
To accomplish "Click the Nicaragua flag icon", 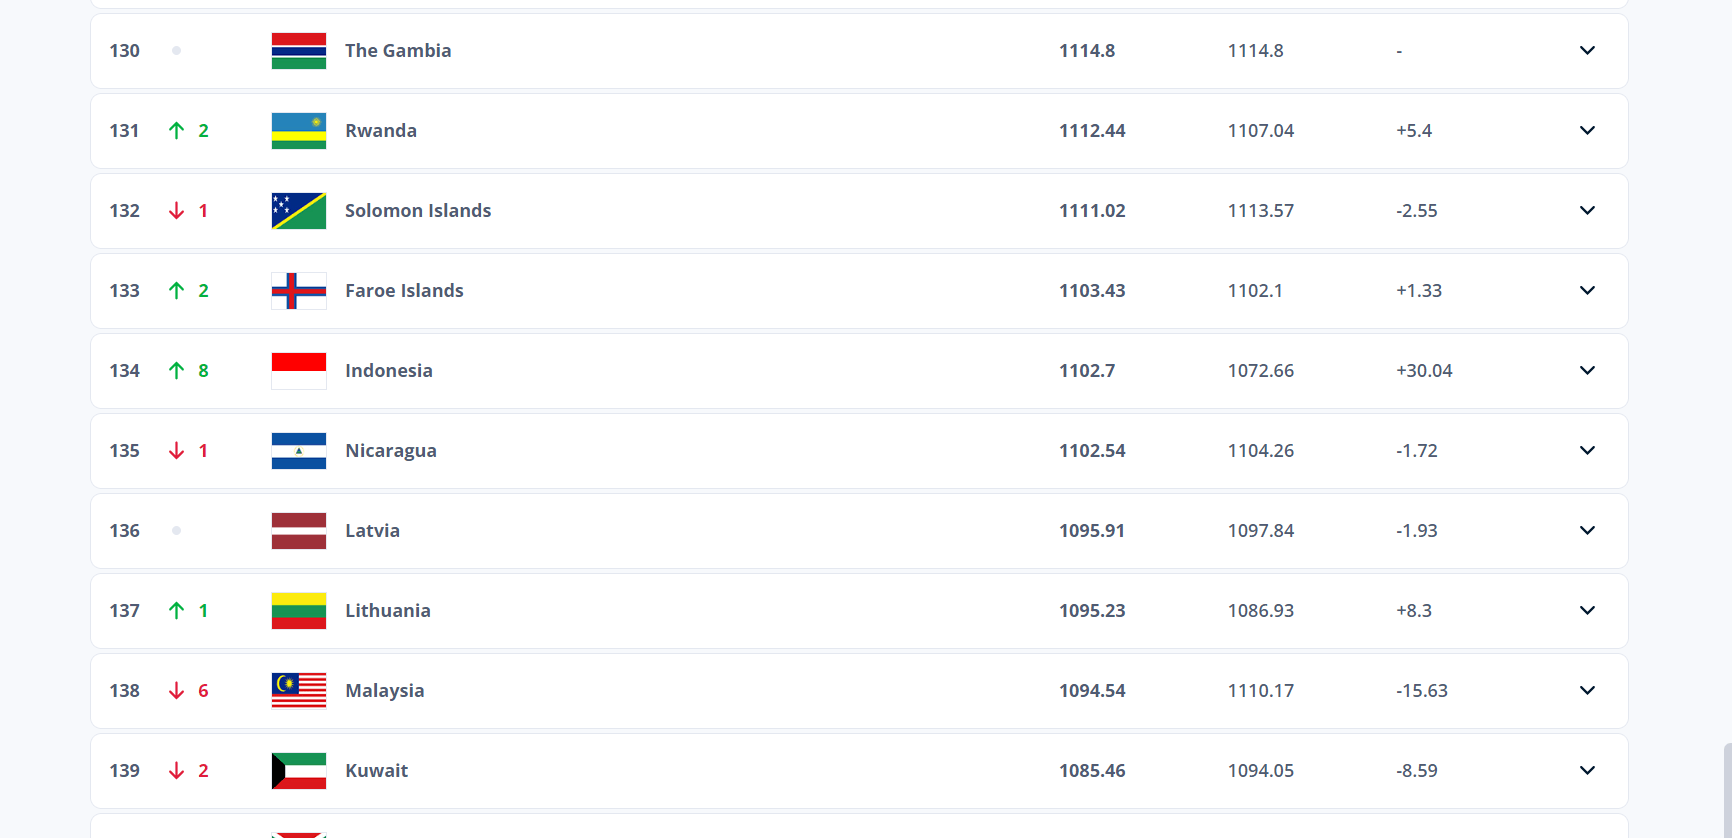I will point(298,451).
